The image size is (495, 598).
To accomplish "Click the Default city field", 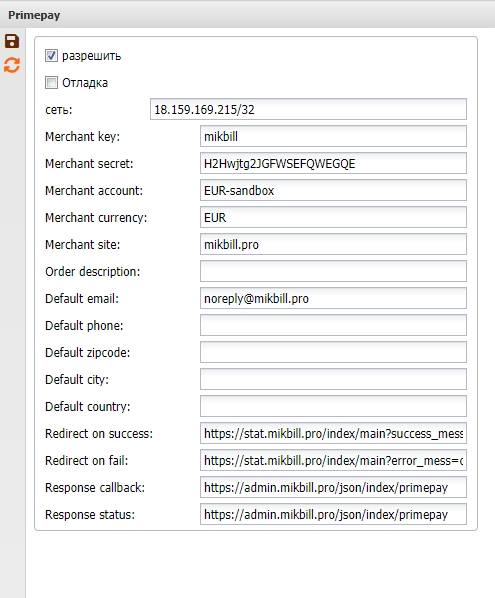I will pyautogui.click(x=333, y=379).
